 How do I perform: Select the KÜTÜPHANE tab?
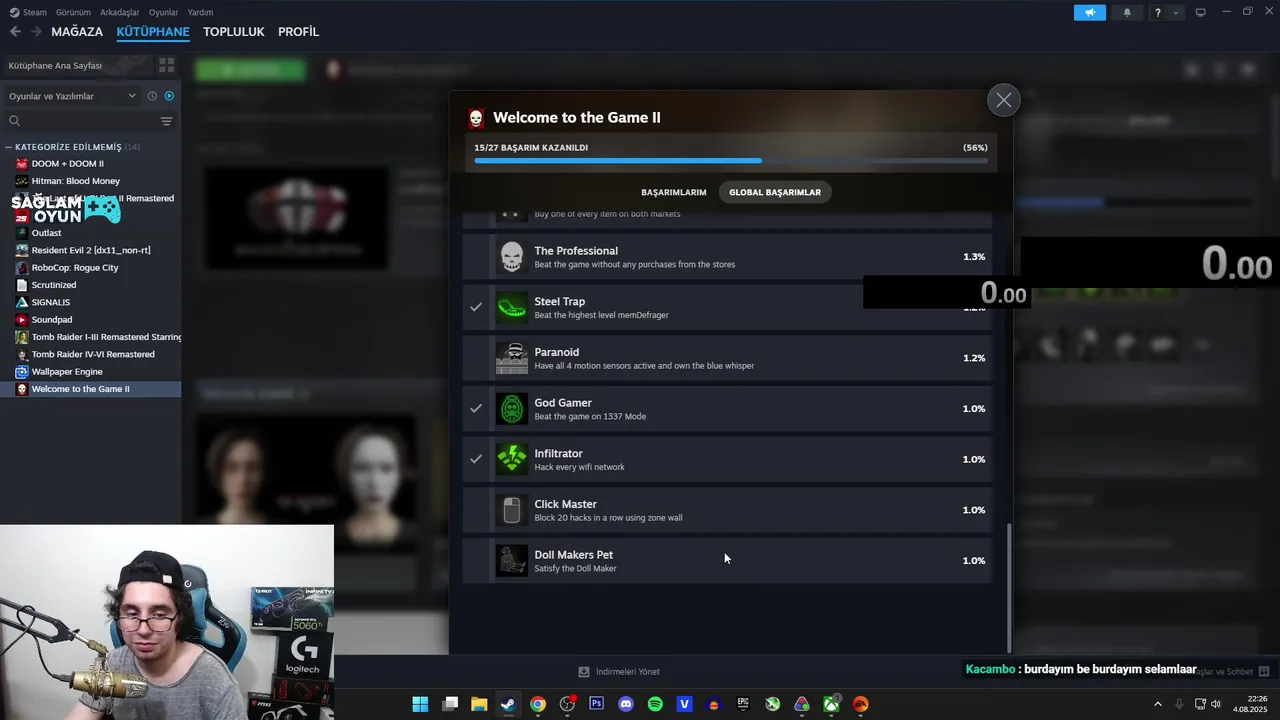pos(153,32)
